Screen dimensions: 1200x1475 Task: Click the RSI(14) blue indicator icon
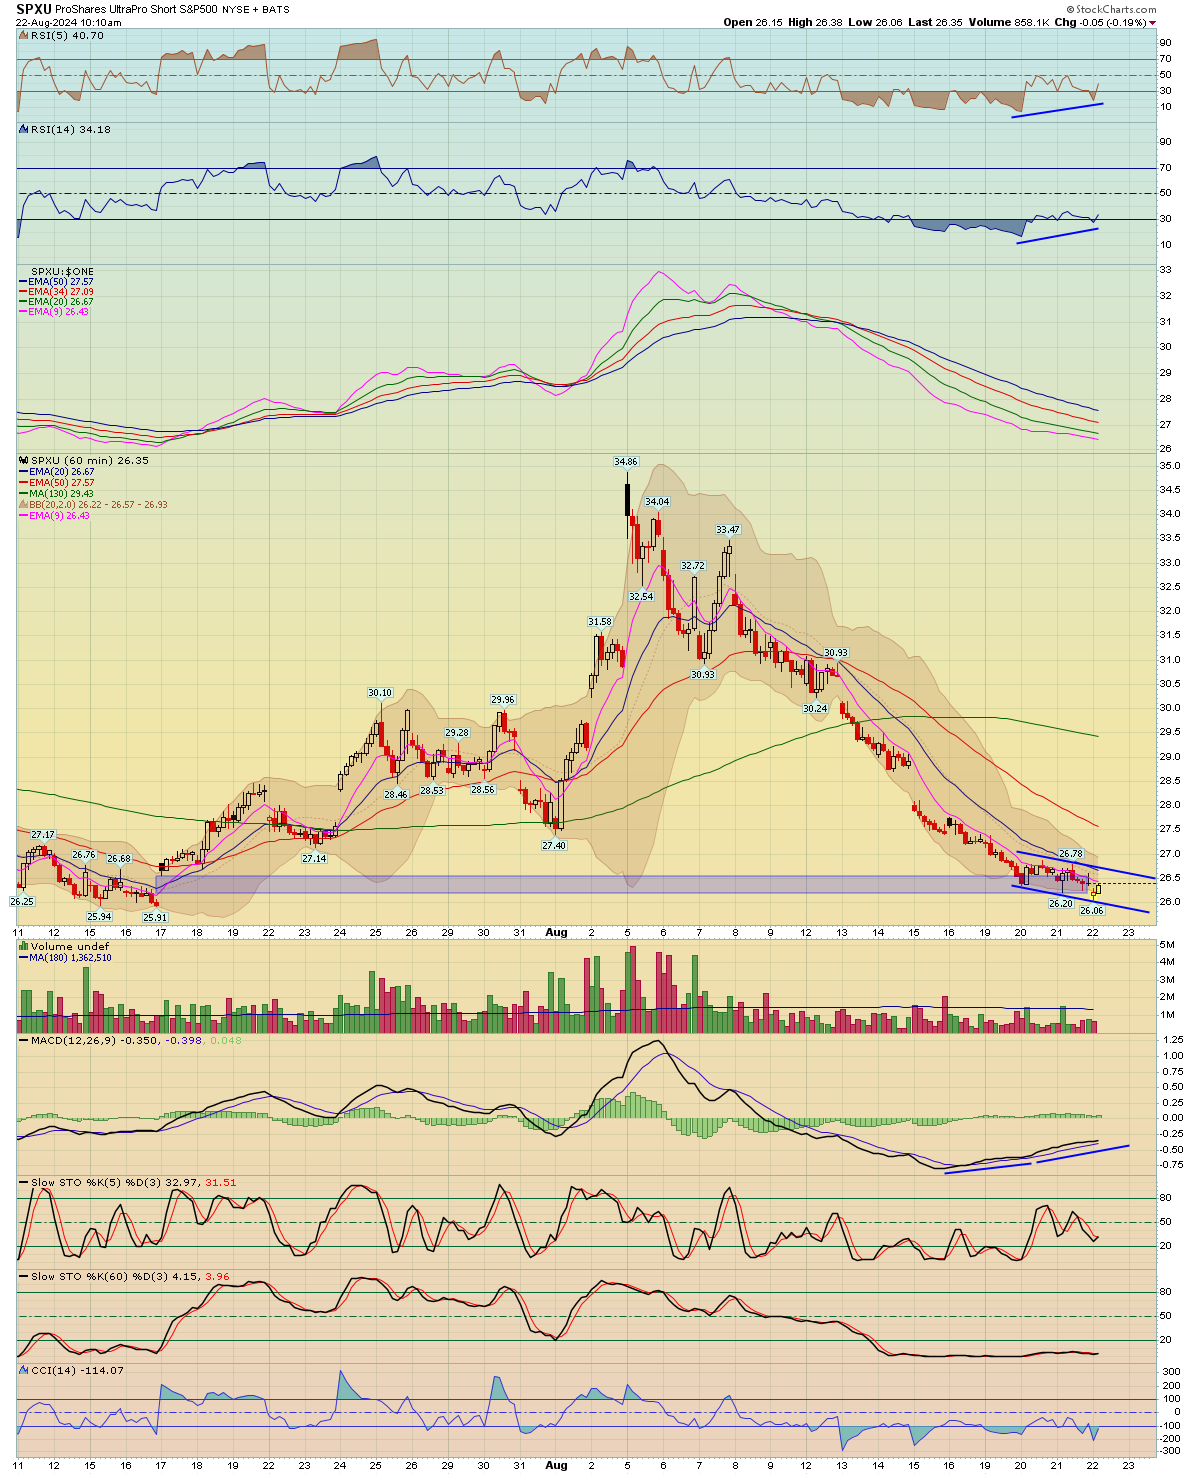(24, 129)
